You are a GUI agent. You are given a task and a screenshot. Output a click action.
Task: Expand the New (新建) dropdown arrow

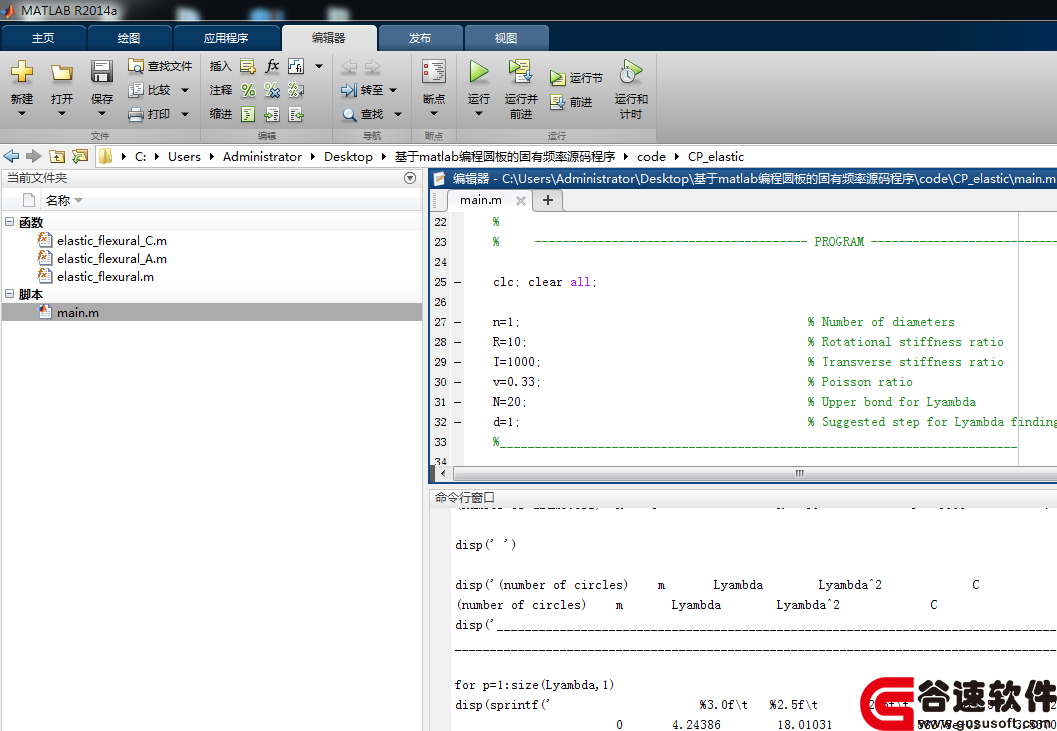(x=22, y=113)
